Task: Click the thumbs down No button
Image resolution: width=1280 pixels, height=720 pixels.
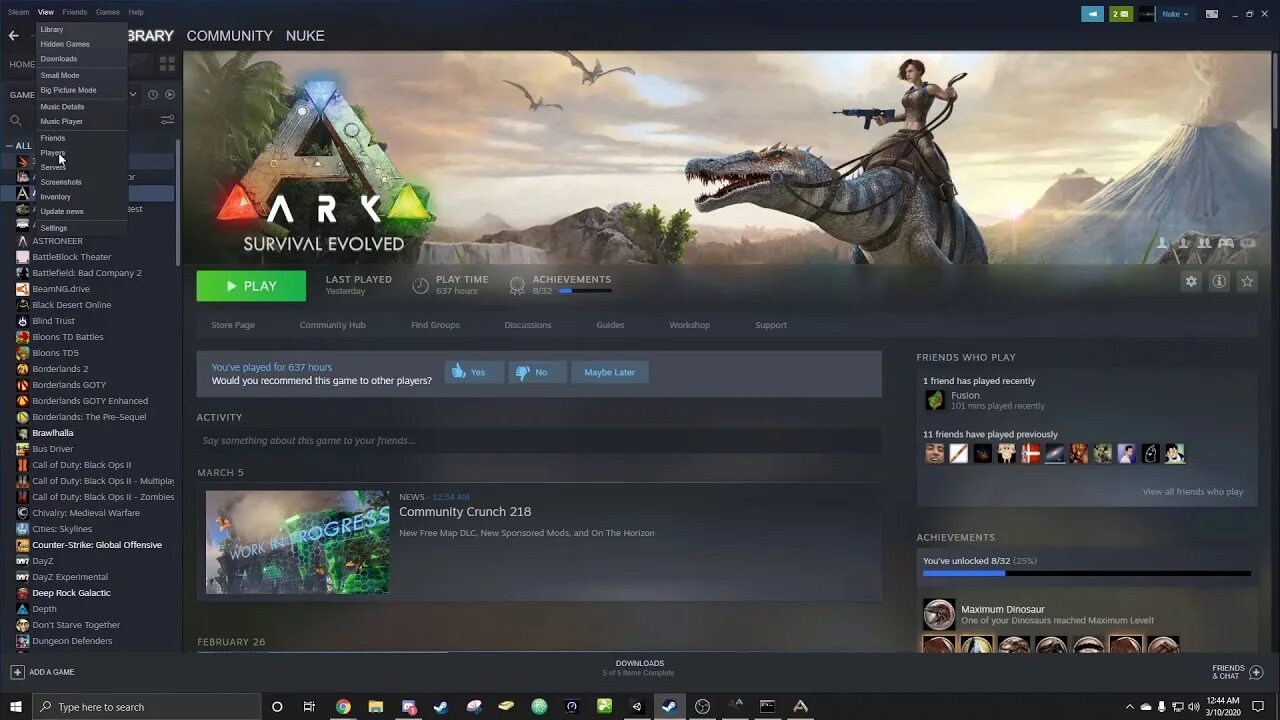Action: (537, 372)
